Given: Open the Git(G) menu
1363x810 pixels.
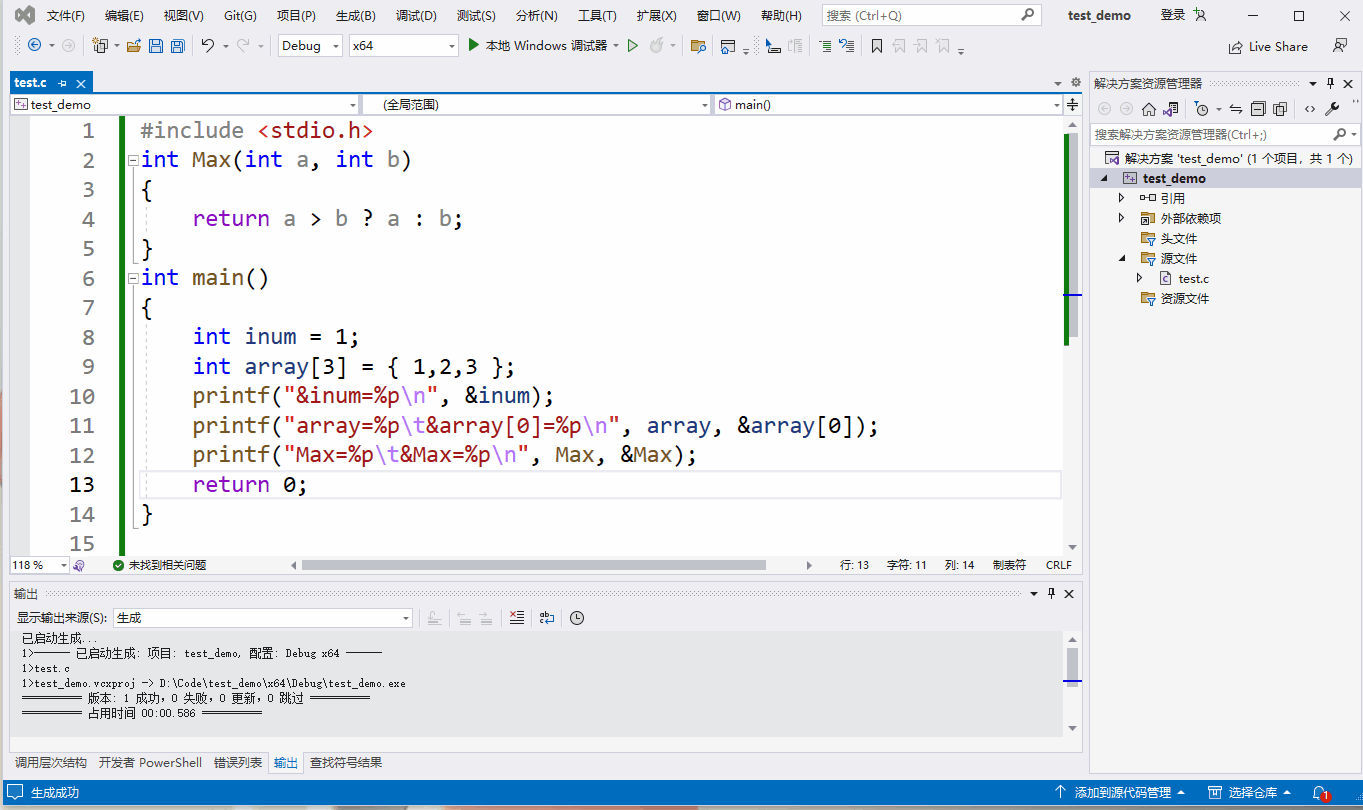Looking at the screenshot, I should (x=240, y=16).
